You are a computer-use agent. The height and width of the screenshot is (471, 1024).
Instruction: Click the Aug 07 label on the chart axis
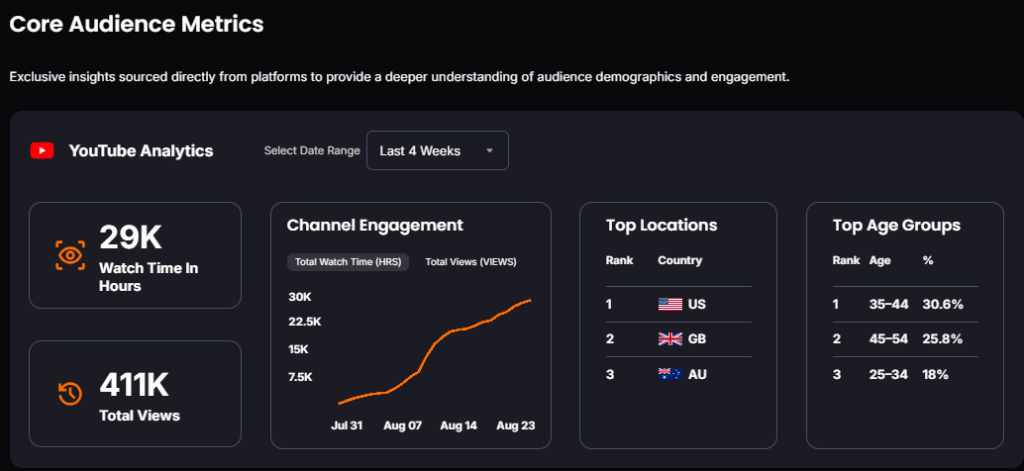[403, 425]
